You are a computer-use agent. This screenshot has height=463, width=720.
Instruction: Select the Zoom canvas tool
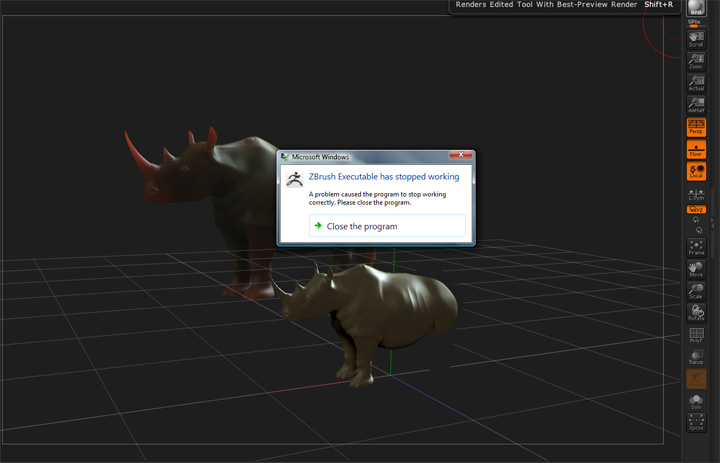(x=696, y=61)
